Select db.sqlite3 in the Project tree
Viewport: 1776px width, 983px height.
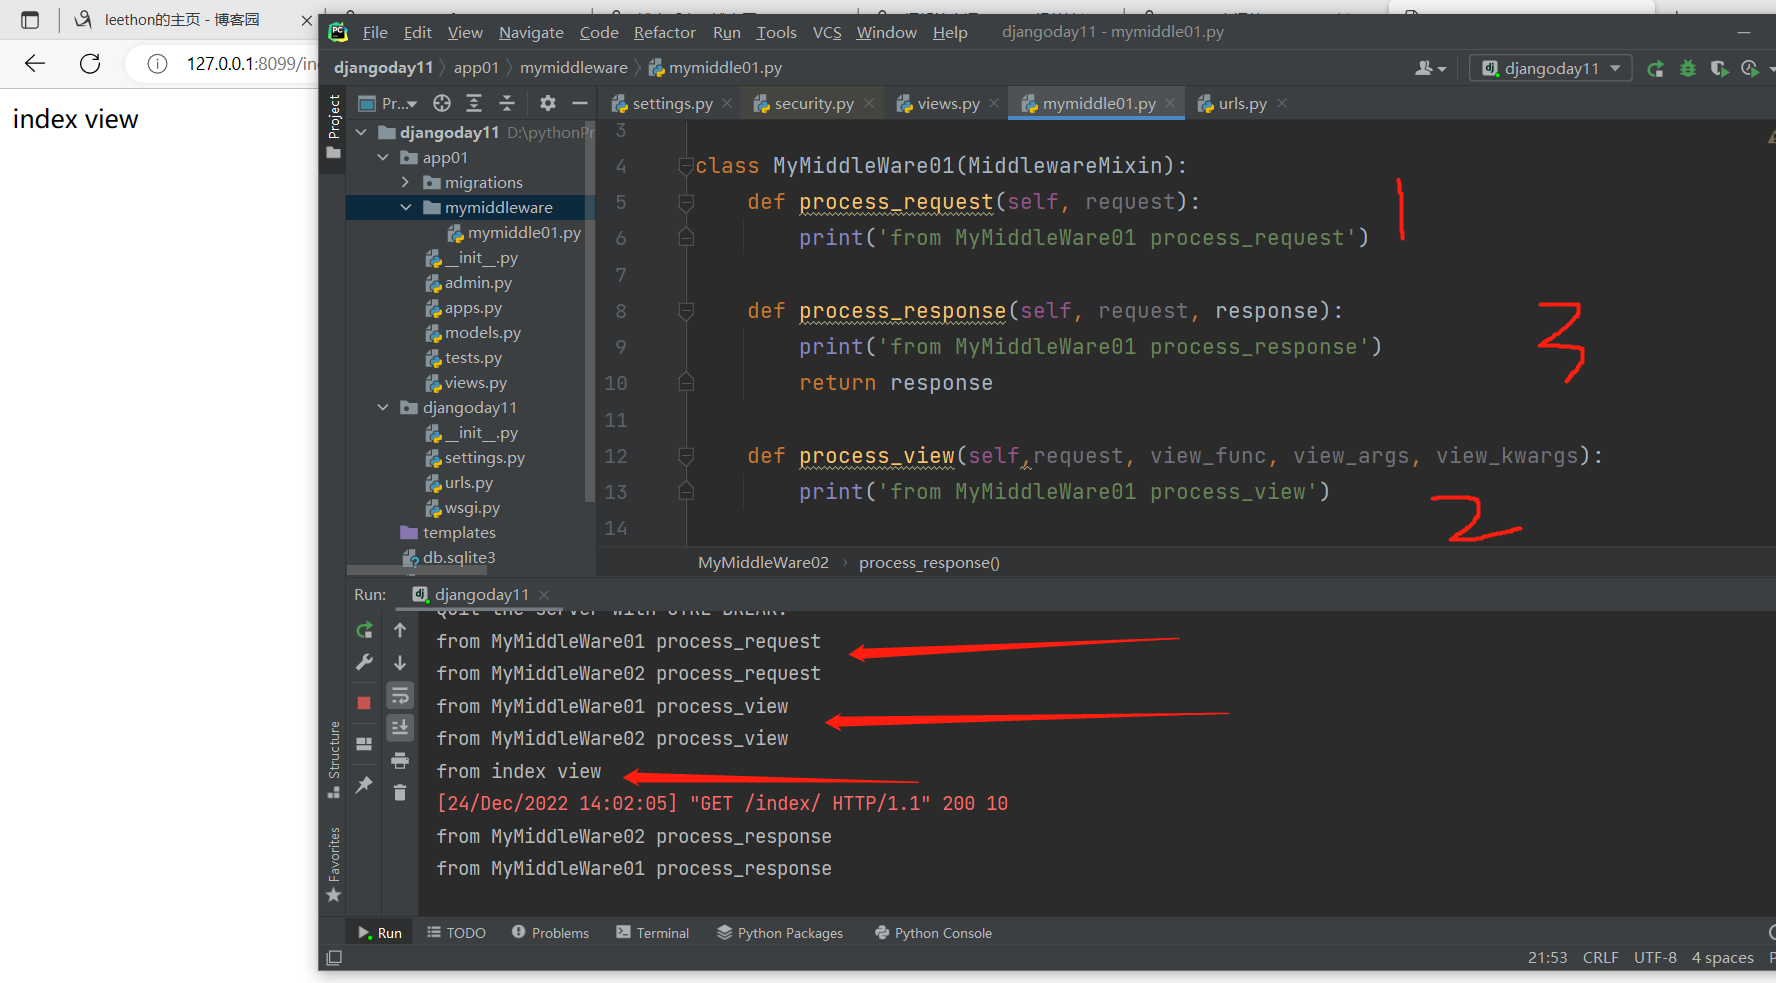coord(459,557)
